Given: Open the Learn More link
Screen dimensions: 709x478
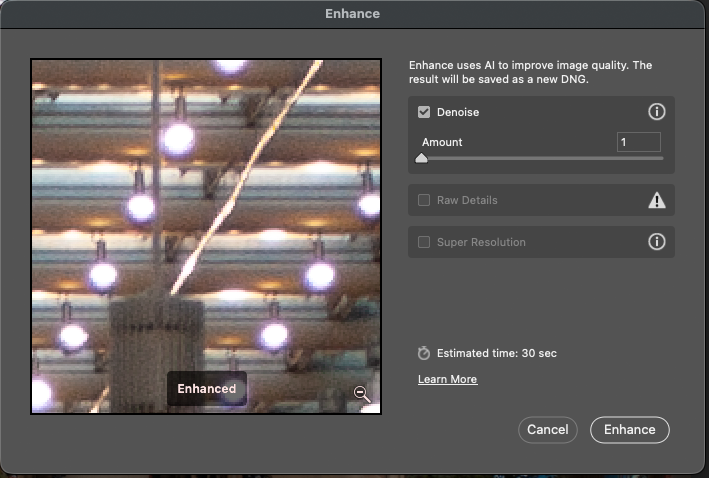Looking at the screenshot, I should click(447, 379).
